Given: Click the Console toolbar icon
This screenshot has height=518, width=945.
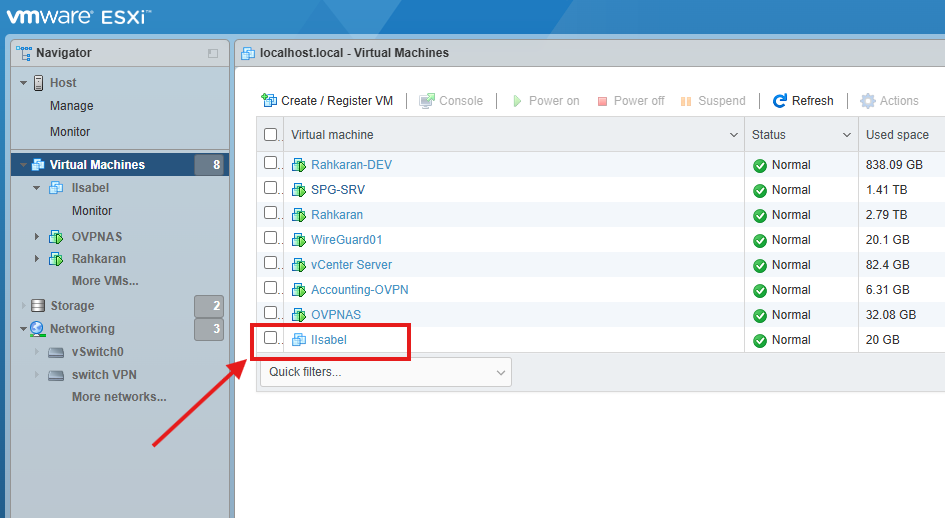Looking at the screenshot, I should pos(427,101).
